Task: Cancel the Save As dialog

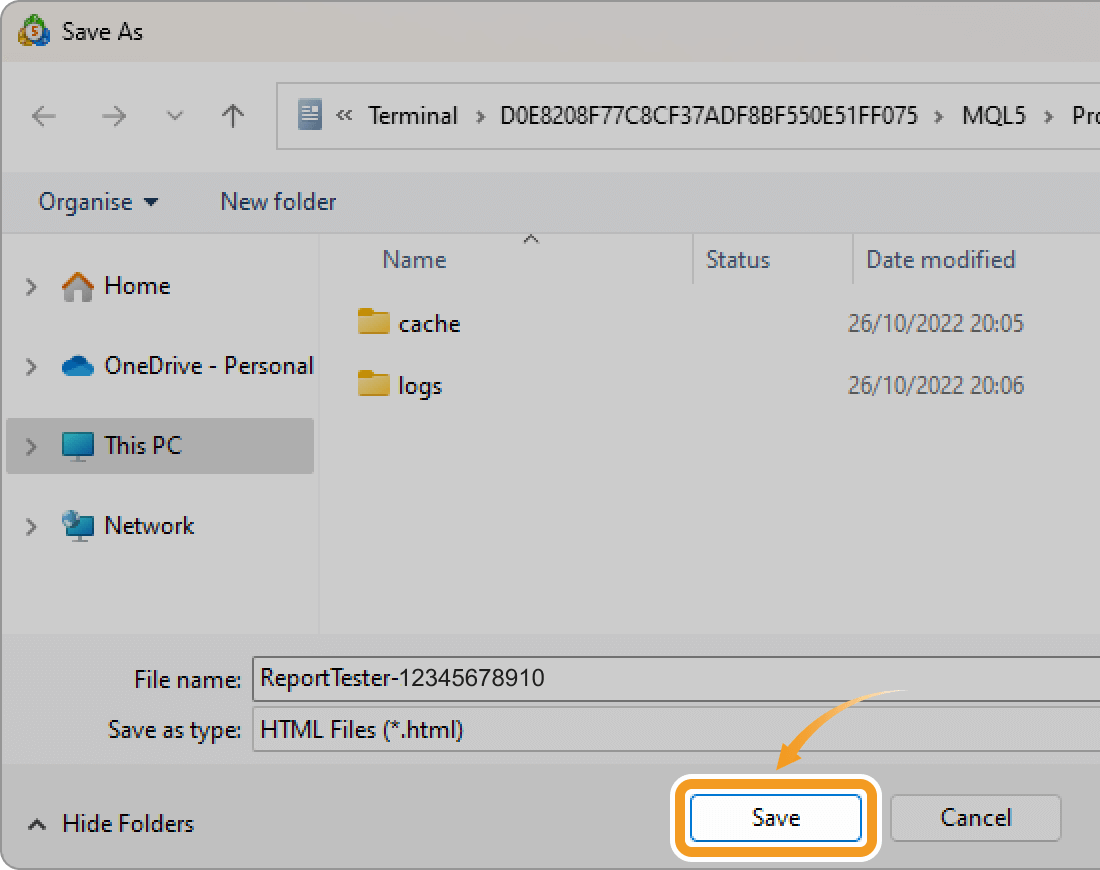Action: 975,817
